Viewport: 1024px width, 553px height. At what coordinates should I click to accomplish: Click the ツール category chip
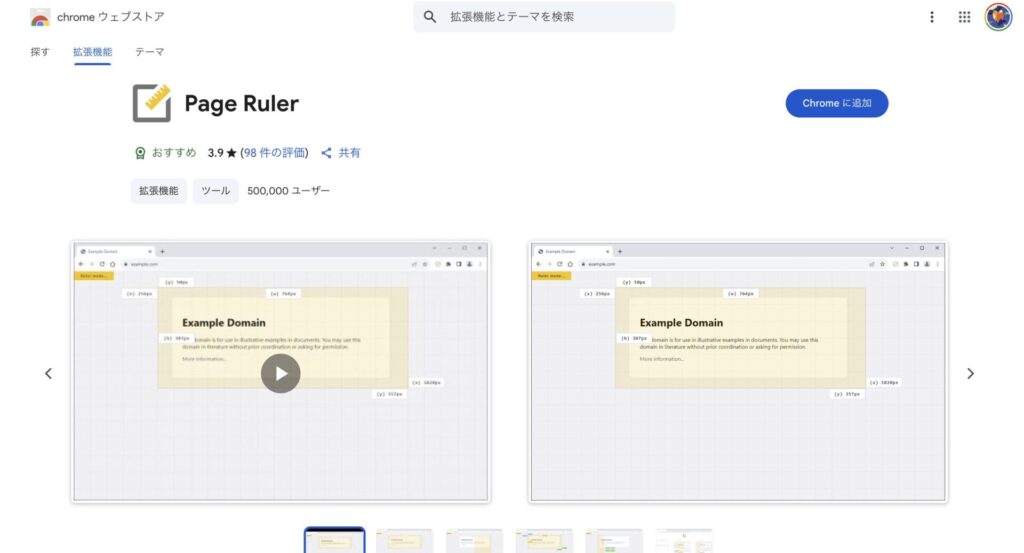tap(216, 191)
